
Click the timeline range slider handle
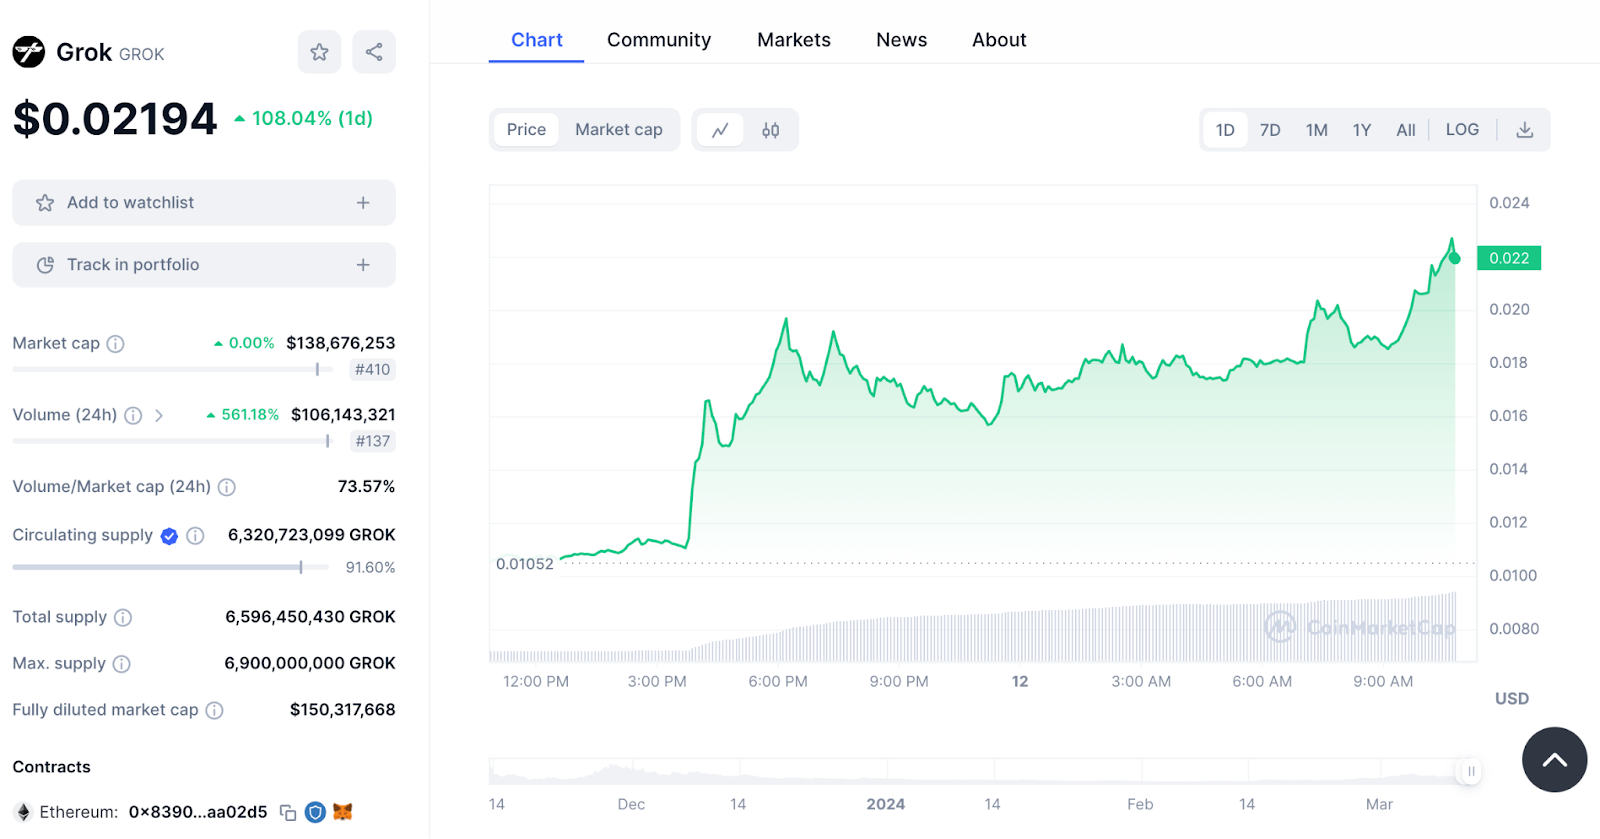(1470, 771)
